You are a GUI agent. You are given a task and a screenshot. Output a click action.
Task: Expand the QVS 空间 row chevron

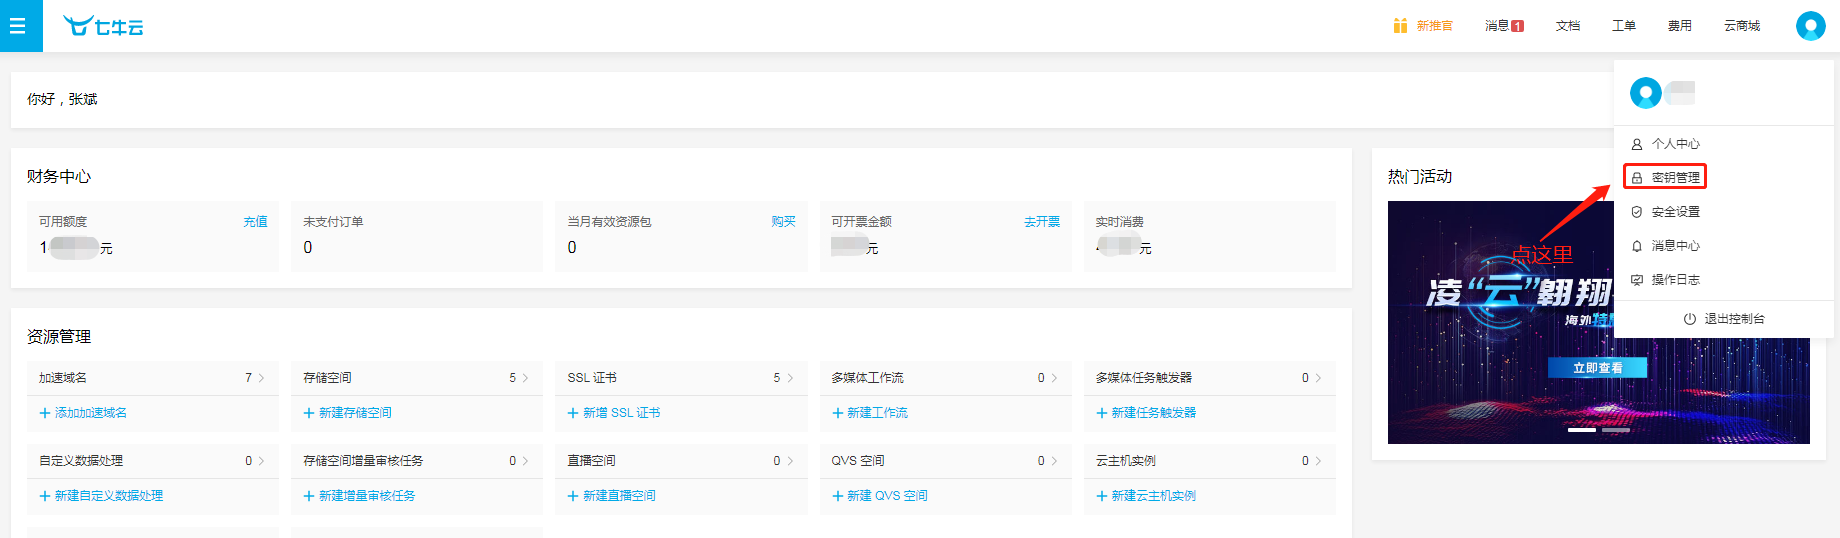[x=1054, y=461]
